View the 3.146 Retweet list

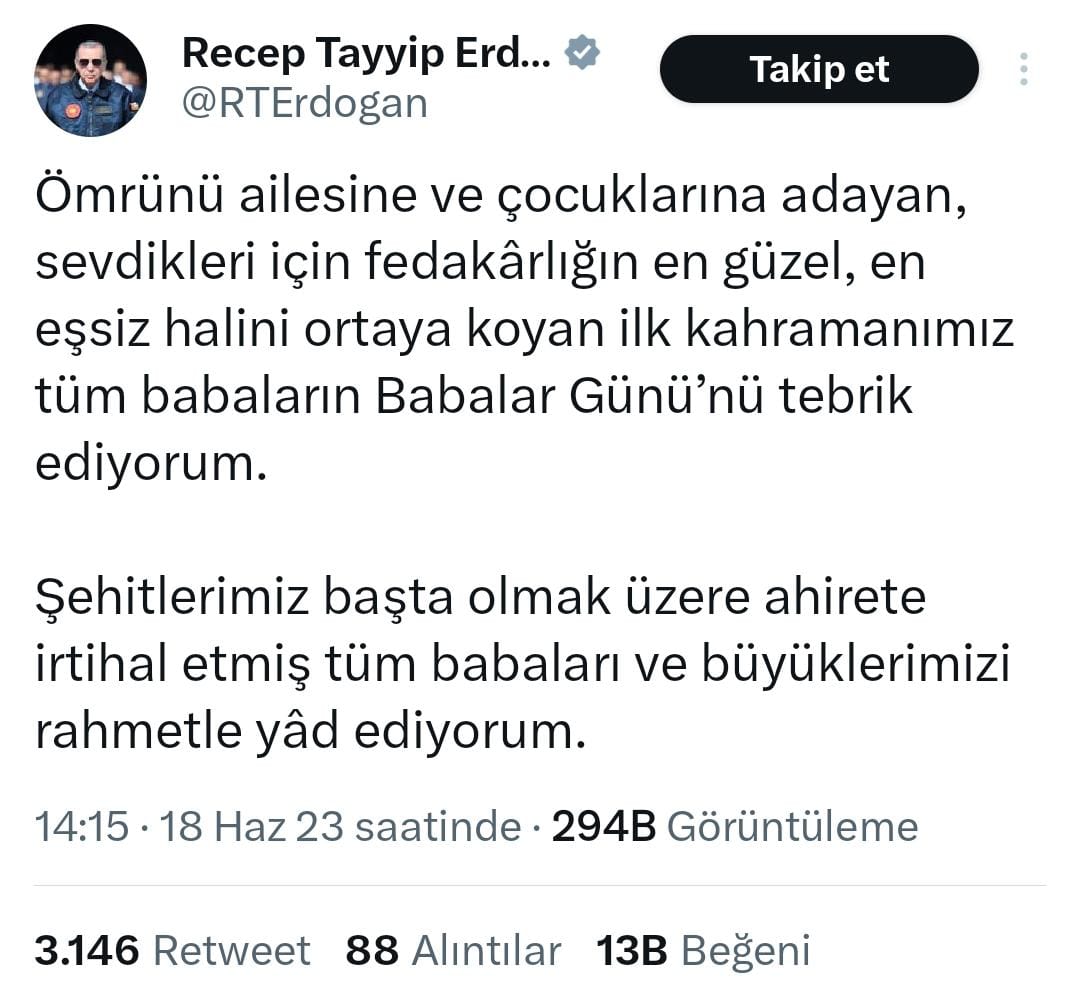[172, 950]
